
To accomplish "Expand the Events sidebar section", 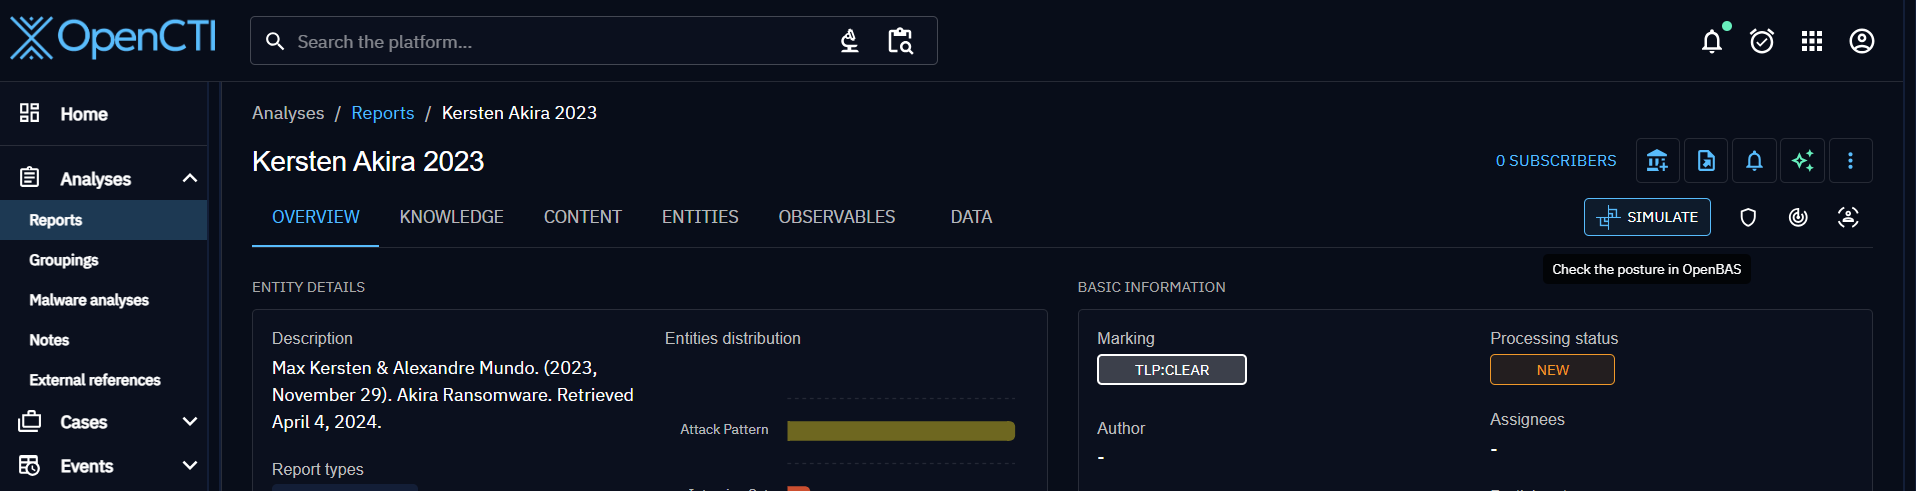I will point(190,466).
